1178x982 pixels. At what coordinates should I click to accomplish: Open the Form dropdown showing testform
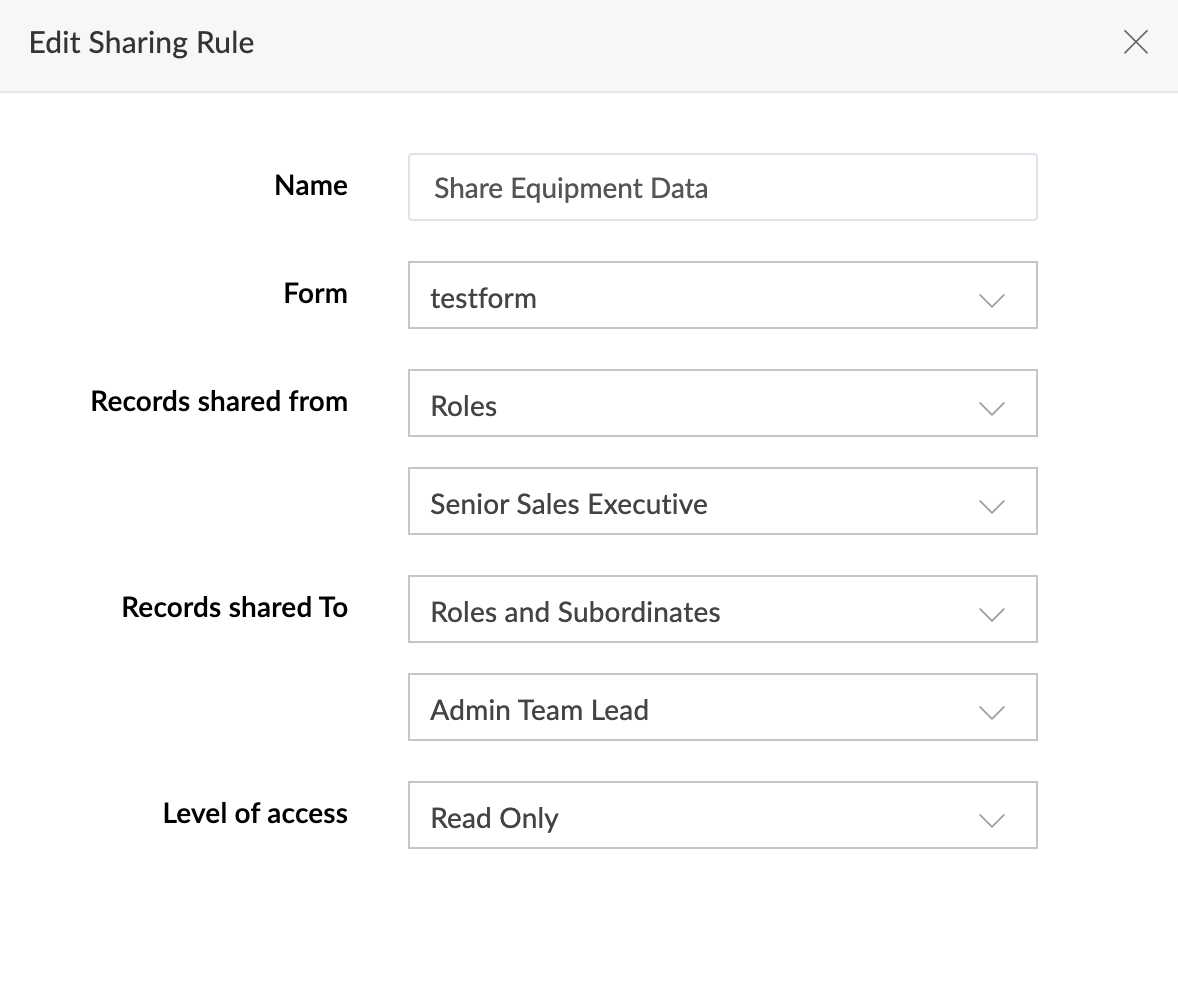(x=700, y=296)
